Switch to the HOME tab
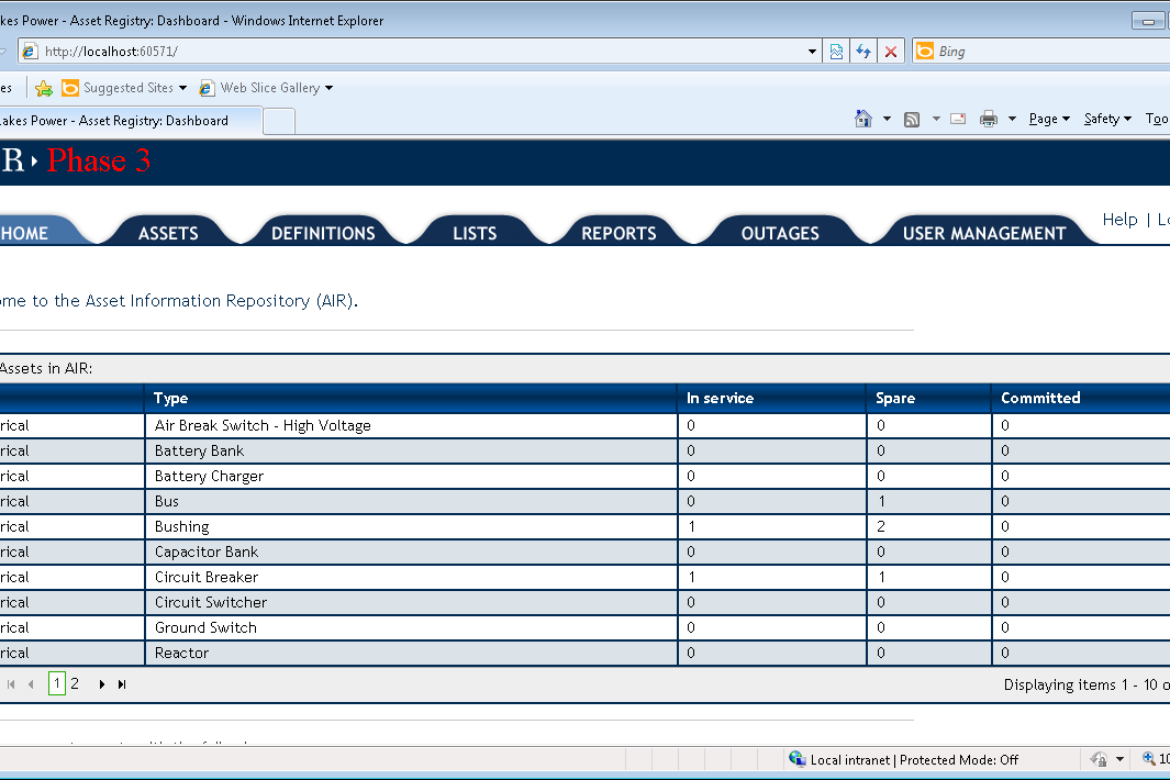The image size is (1170, 780). (25, 233)
